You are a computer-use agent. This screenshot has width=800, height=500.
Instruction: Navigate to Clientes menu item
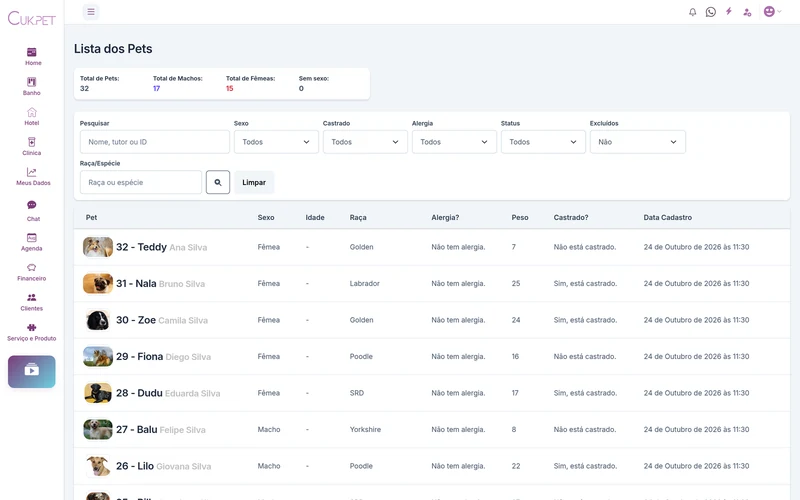coord(32,302)
